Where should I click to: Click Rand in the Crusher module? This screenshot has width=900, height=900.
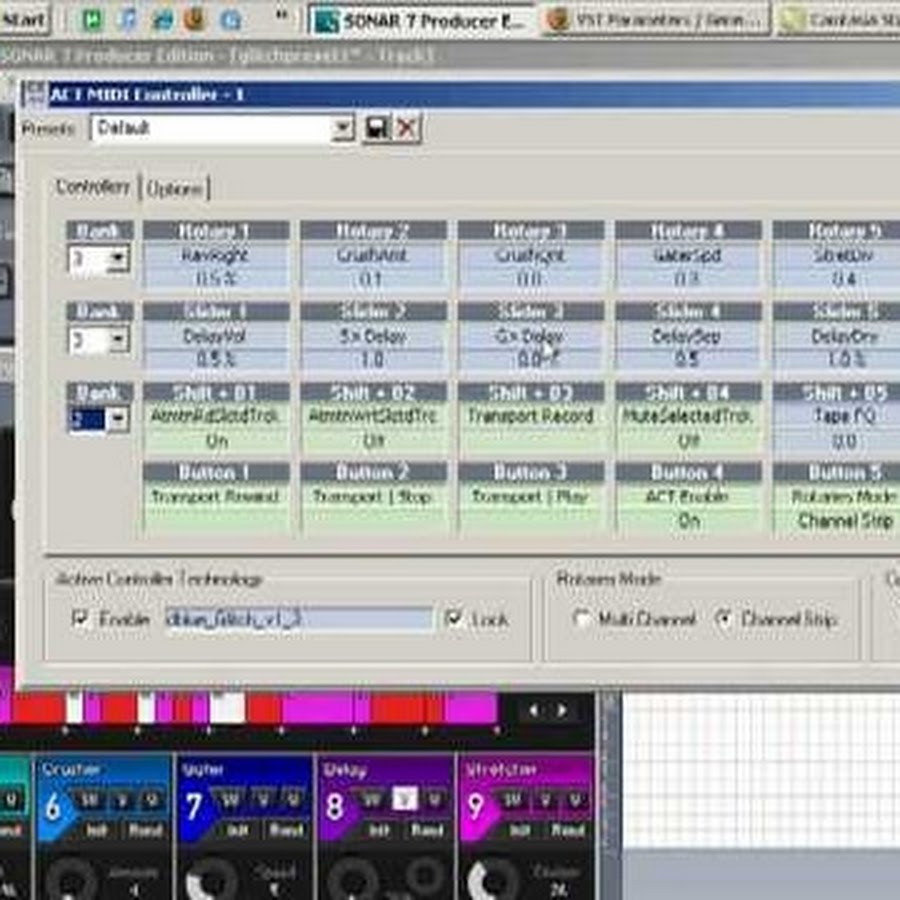coord(145,830)
